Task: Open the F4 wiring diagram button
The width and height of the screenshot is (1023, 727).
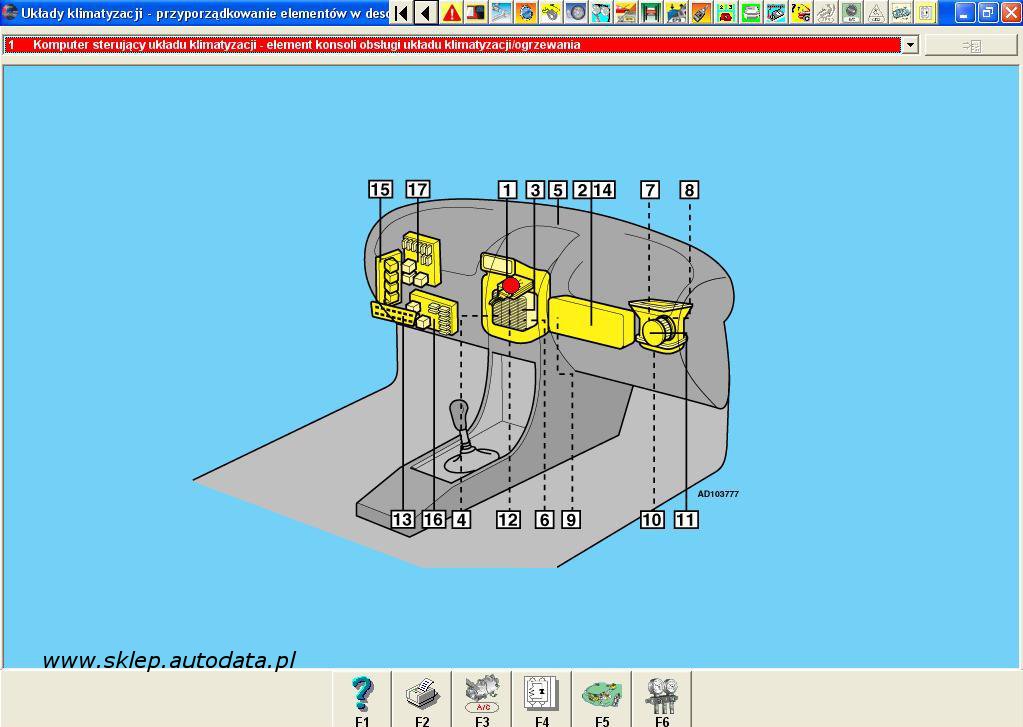Action: (542, 699)
